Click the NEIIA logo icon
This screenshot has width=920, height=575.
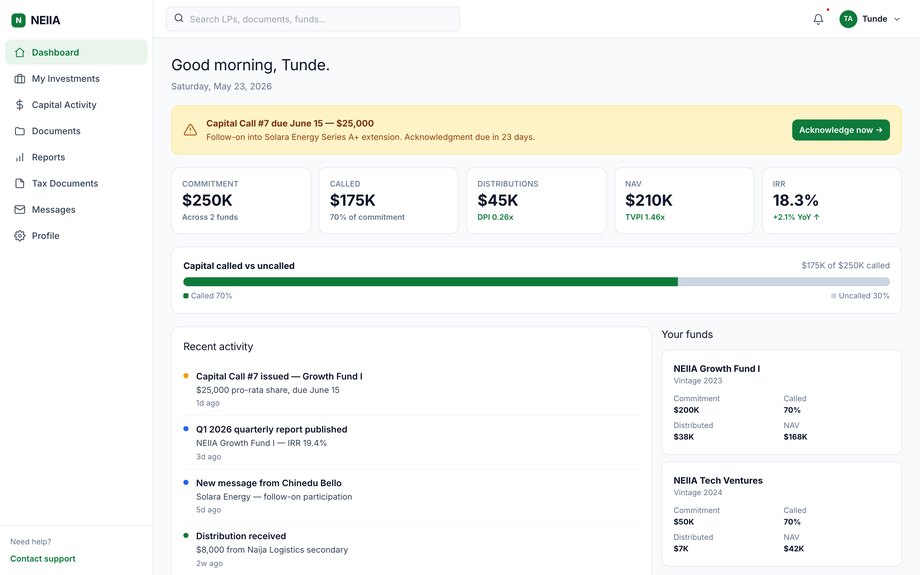18,20
